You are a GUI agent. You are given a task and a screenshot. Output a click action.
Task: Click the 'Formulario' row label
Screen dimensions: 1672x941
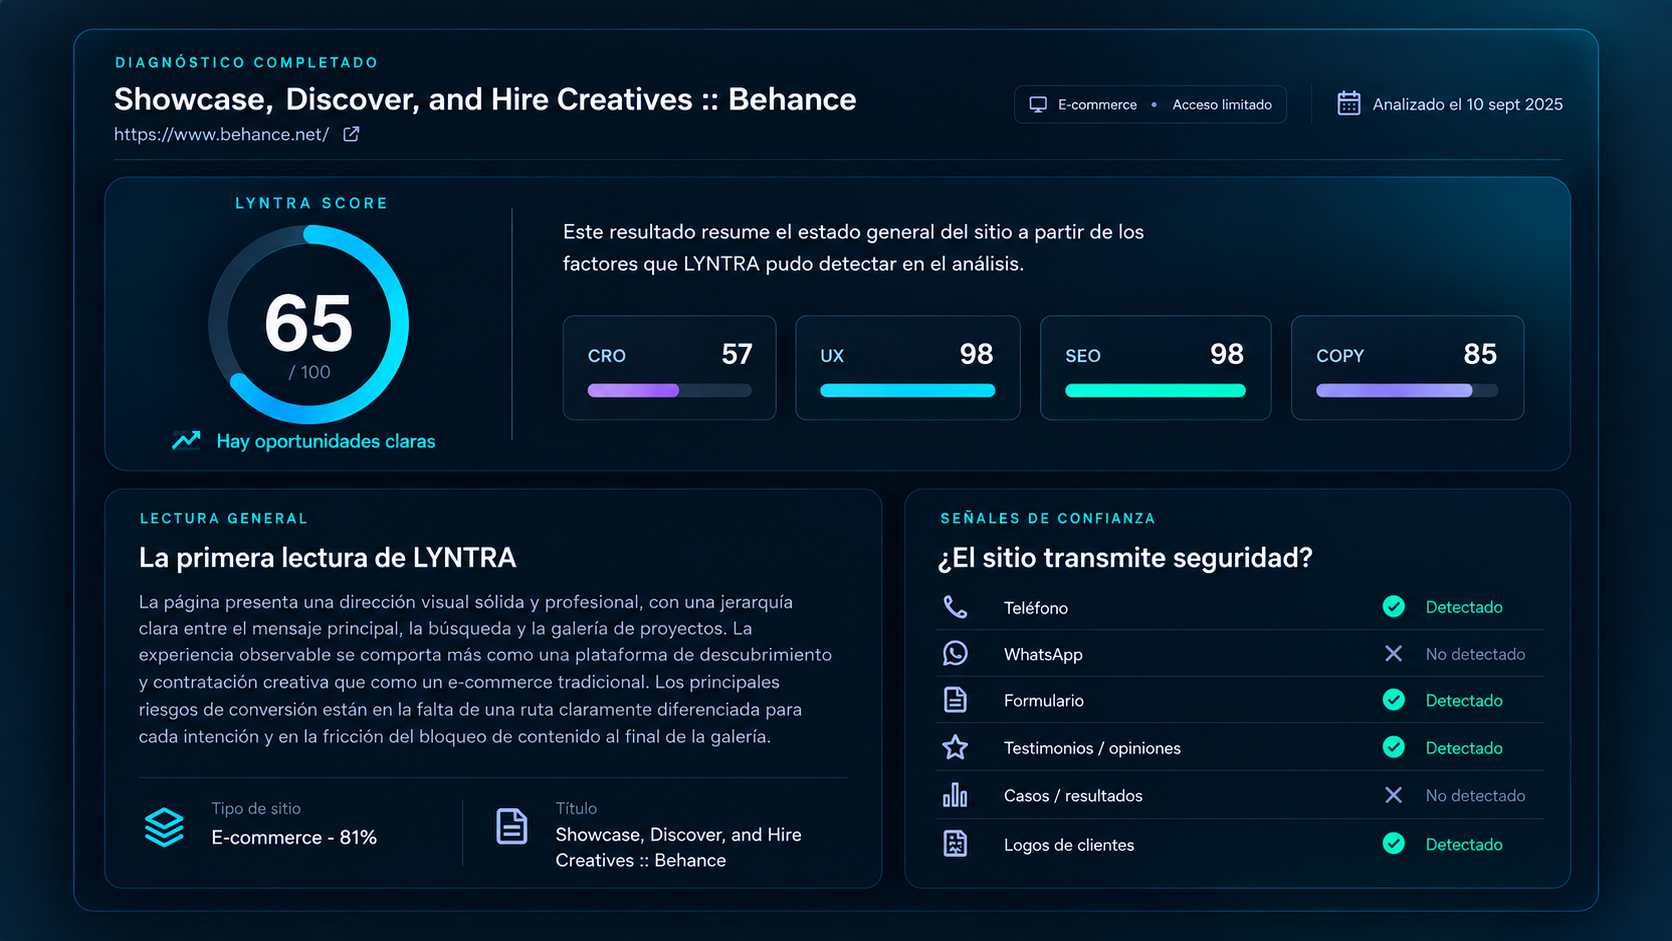coord(1044,701)
